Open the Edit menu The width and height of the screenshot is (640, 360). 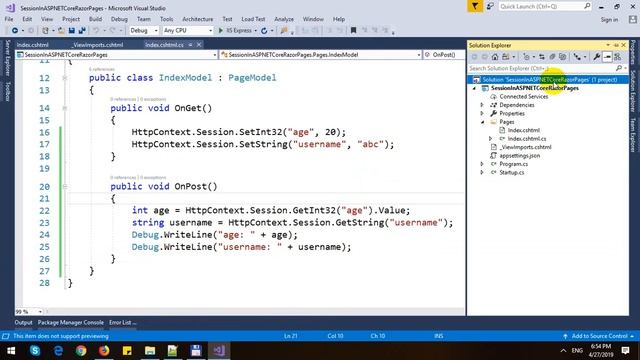tap(27, 19)
